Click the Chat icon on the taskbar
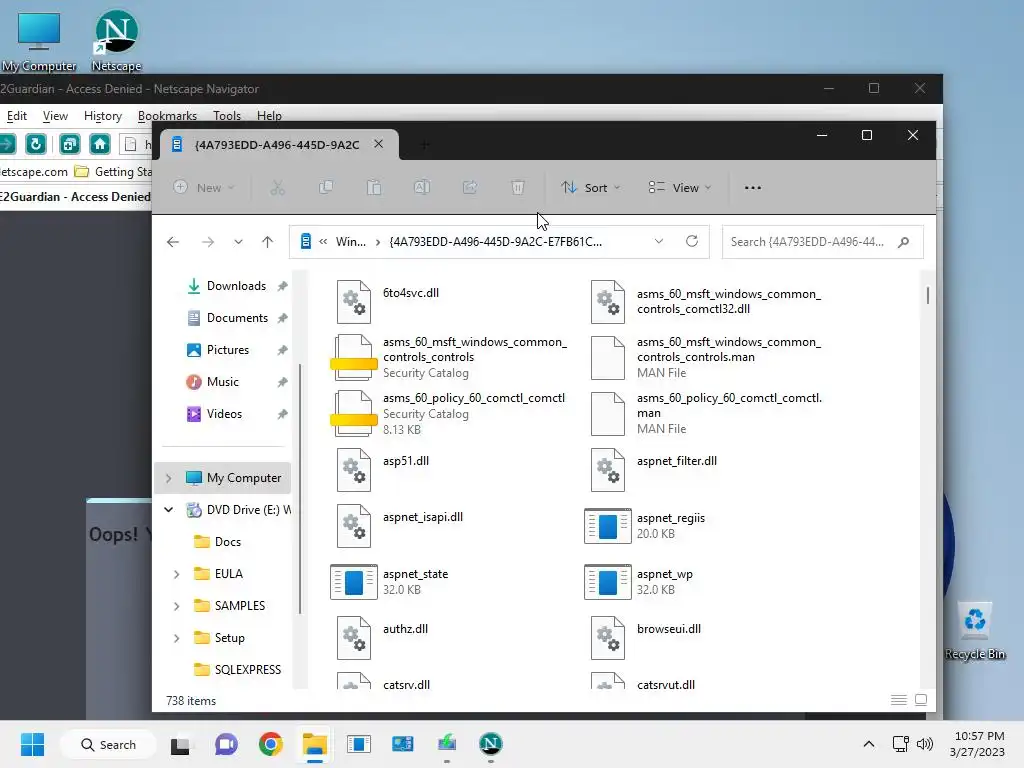This screenshot has width=1024, height=768. pyautogui.click(x=226, y=744)
